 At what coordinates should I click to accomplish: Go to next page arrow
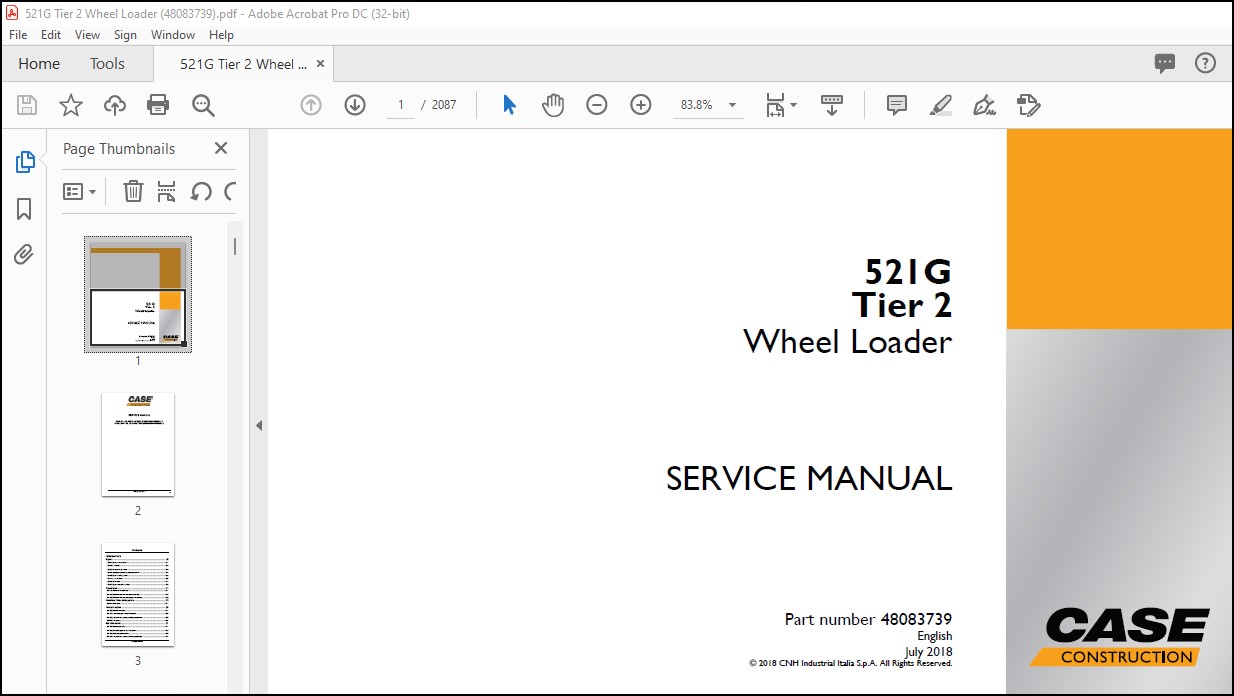tap(355, 105)
